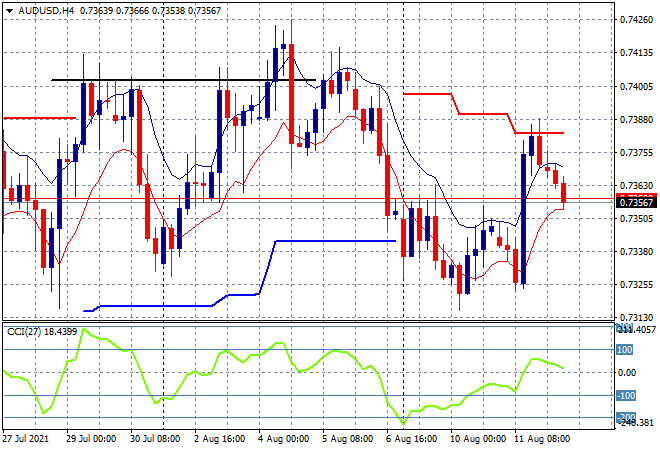Select the 0.73755 price axis label
Screen dimensions: 660x450
click(636, 152)
